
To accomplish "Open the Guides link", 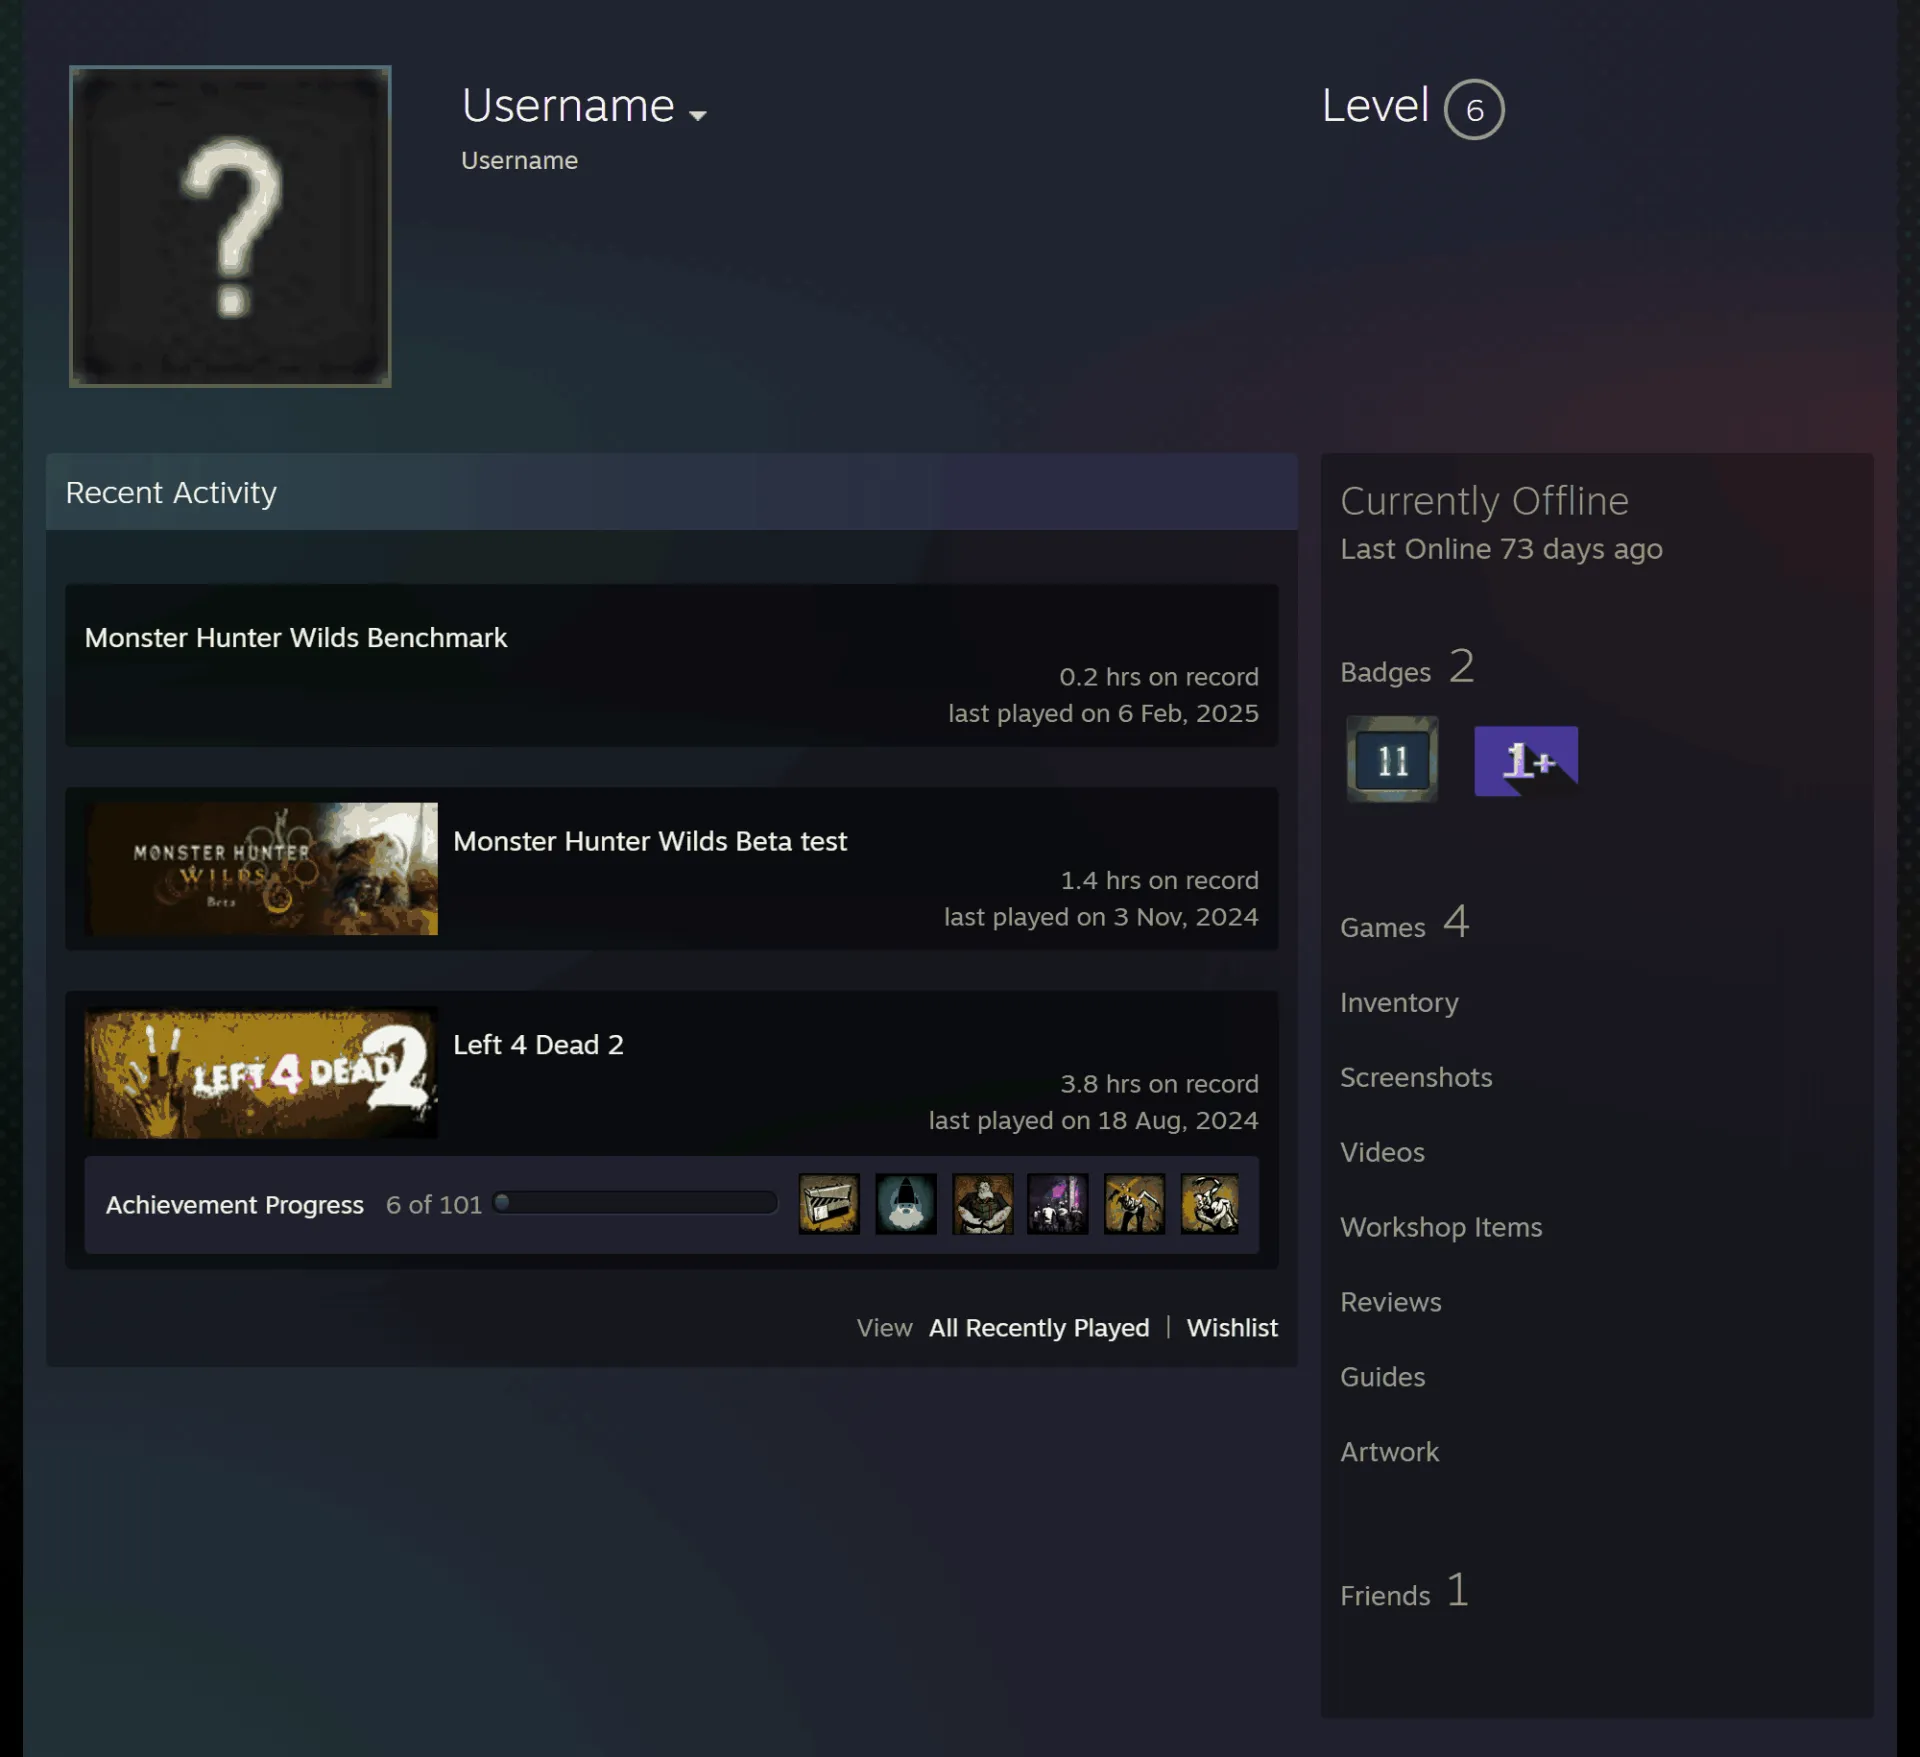I will [x=1382, y=1377].
